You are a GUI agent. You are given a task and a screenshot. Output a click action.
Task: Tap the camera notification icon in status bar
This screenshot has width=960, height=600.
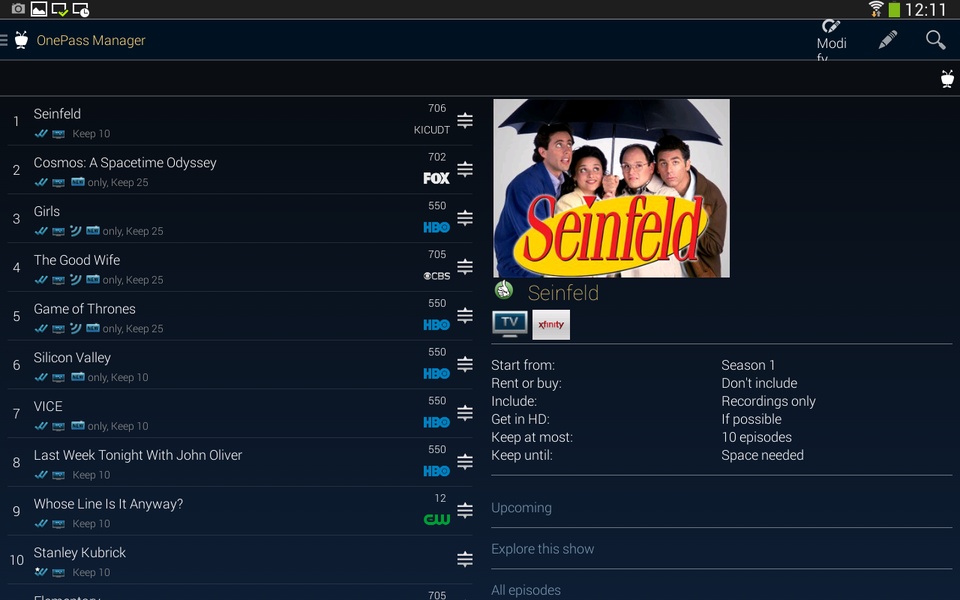(x=18, y=9)
